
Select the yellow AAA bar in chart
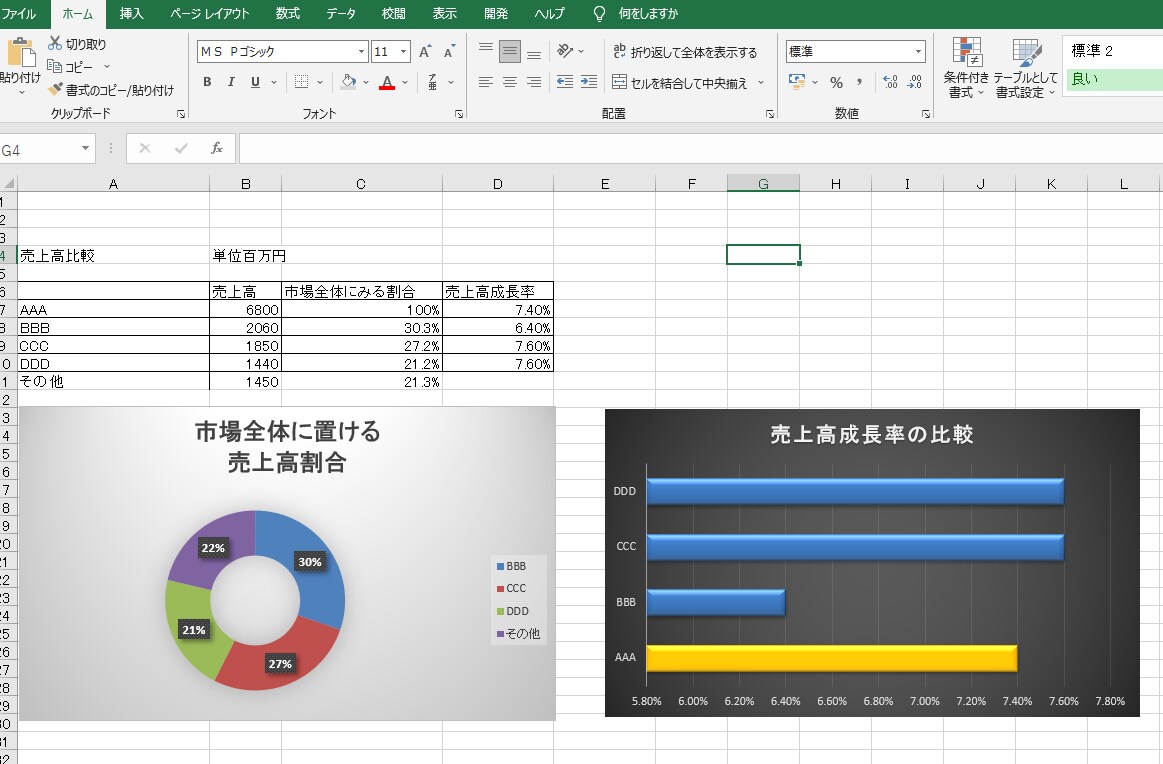[831, 658]
